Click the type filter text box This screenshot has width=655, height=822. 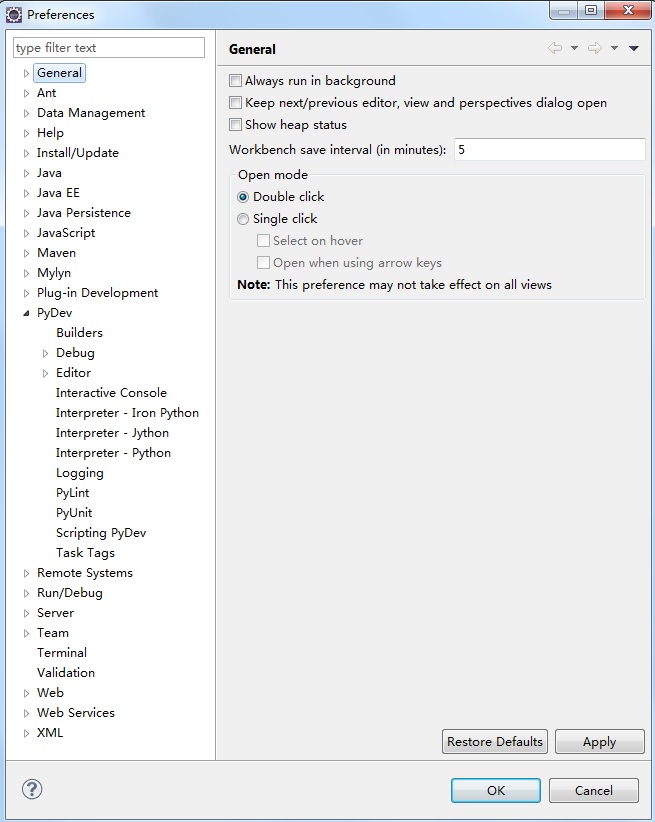[x=109, y=48]
